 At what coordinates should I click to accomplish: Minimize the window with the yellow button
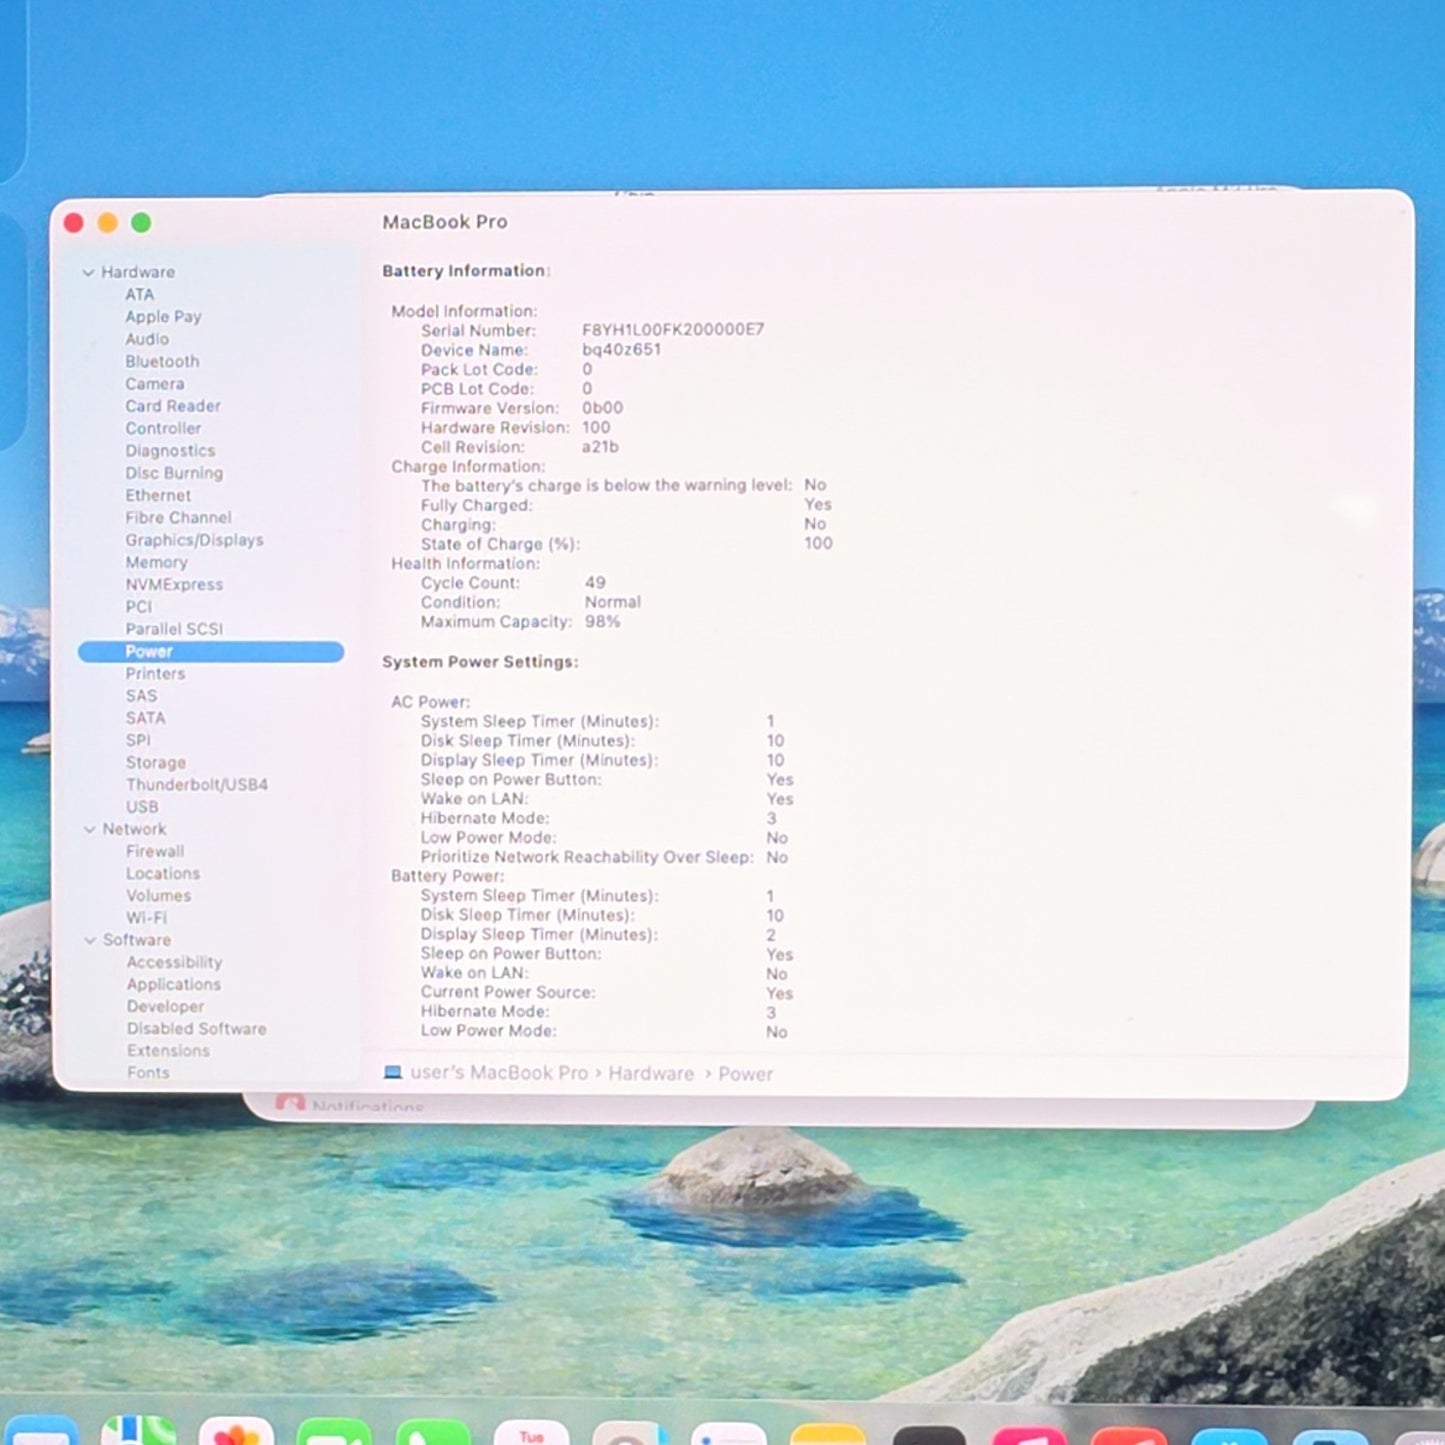coord(108,223)
